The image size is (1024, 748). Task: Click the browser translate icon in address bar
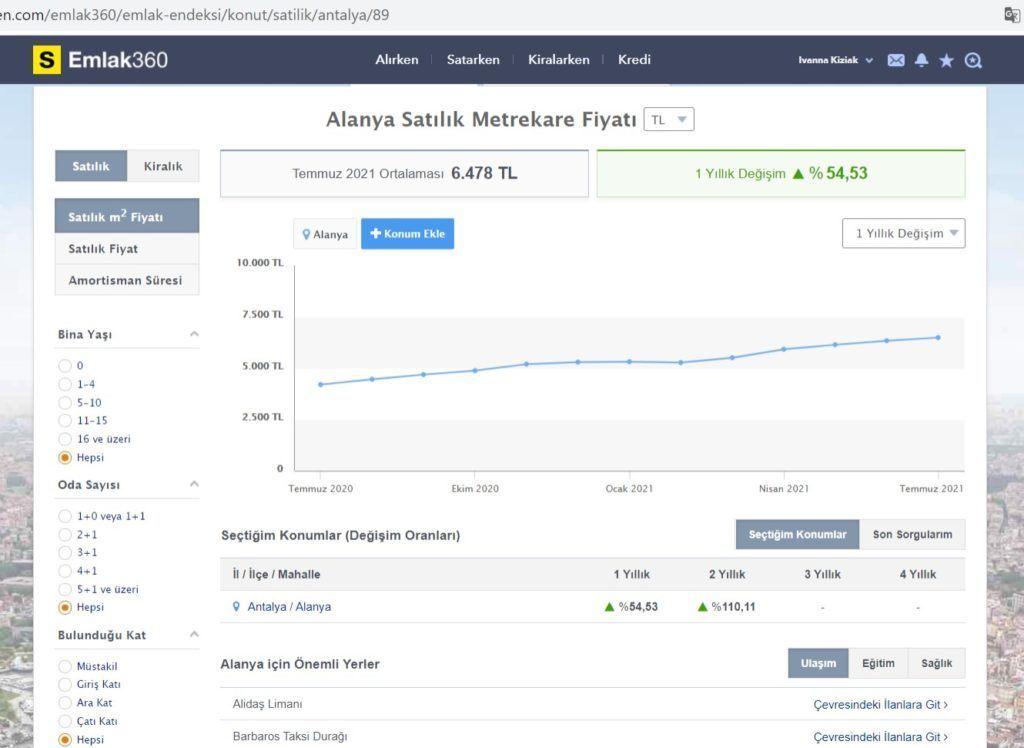tap(1011, 14)
